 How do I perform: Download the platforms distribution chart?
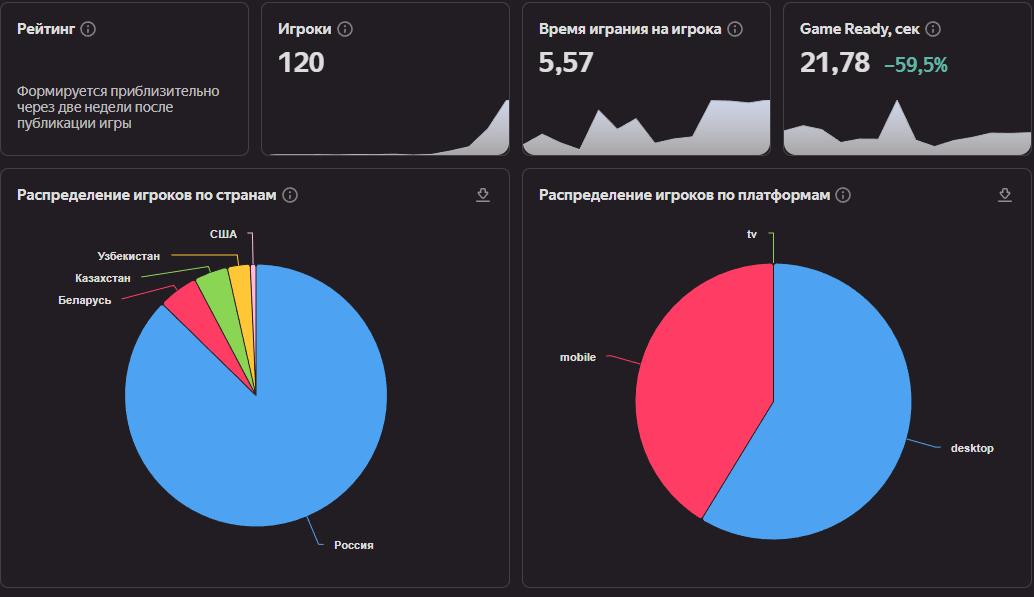(1005, 195)
